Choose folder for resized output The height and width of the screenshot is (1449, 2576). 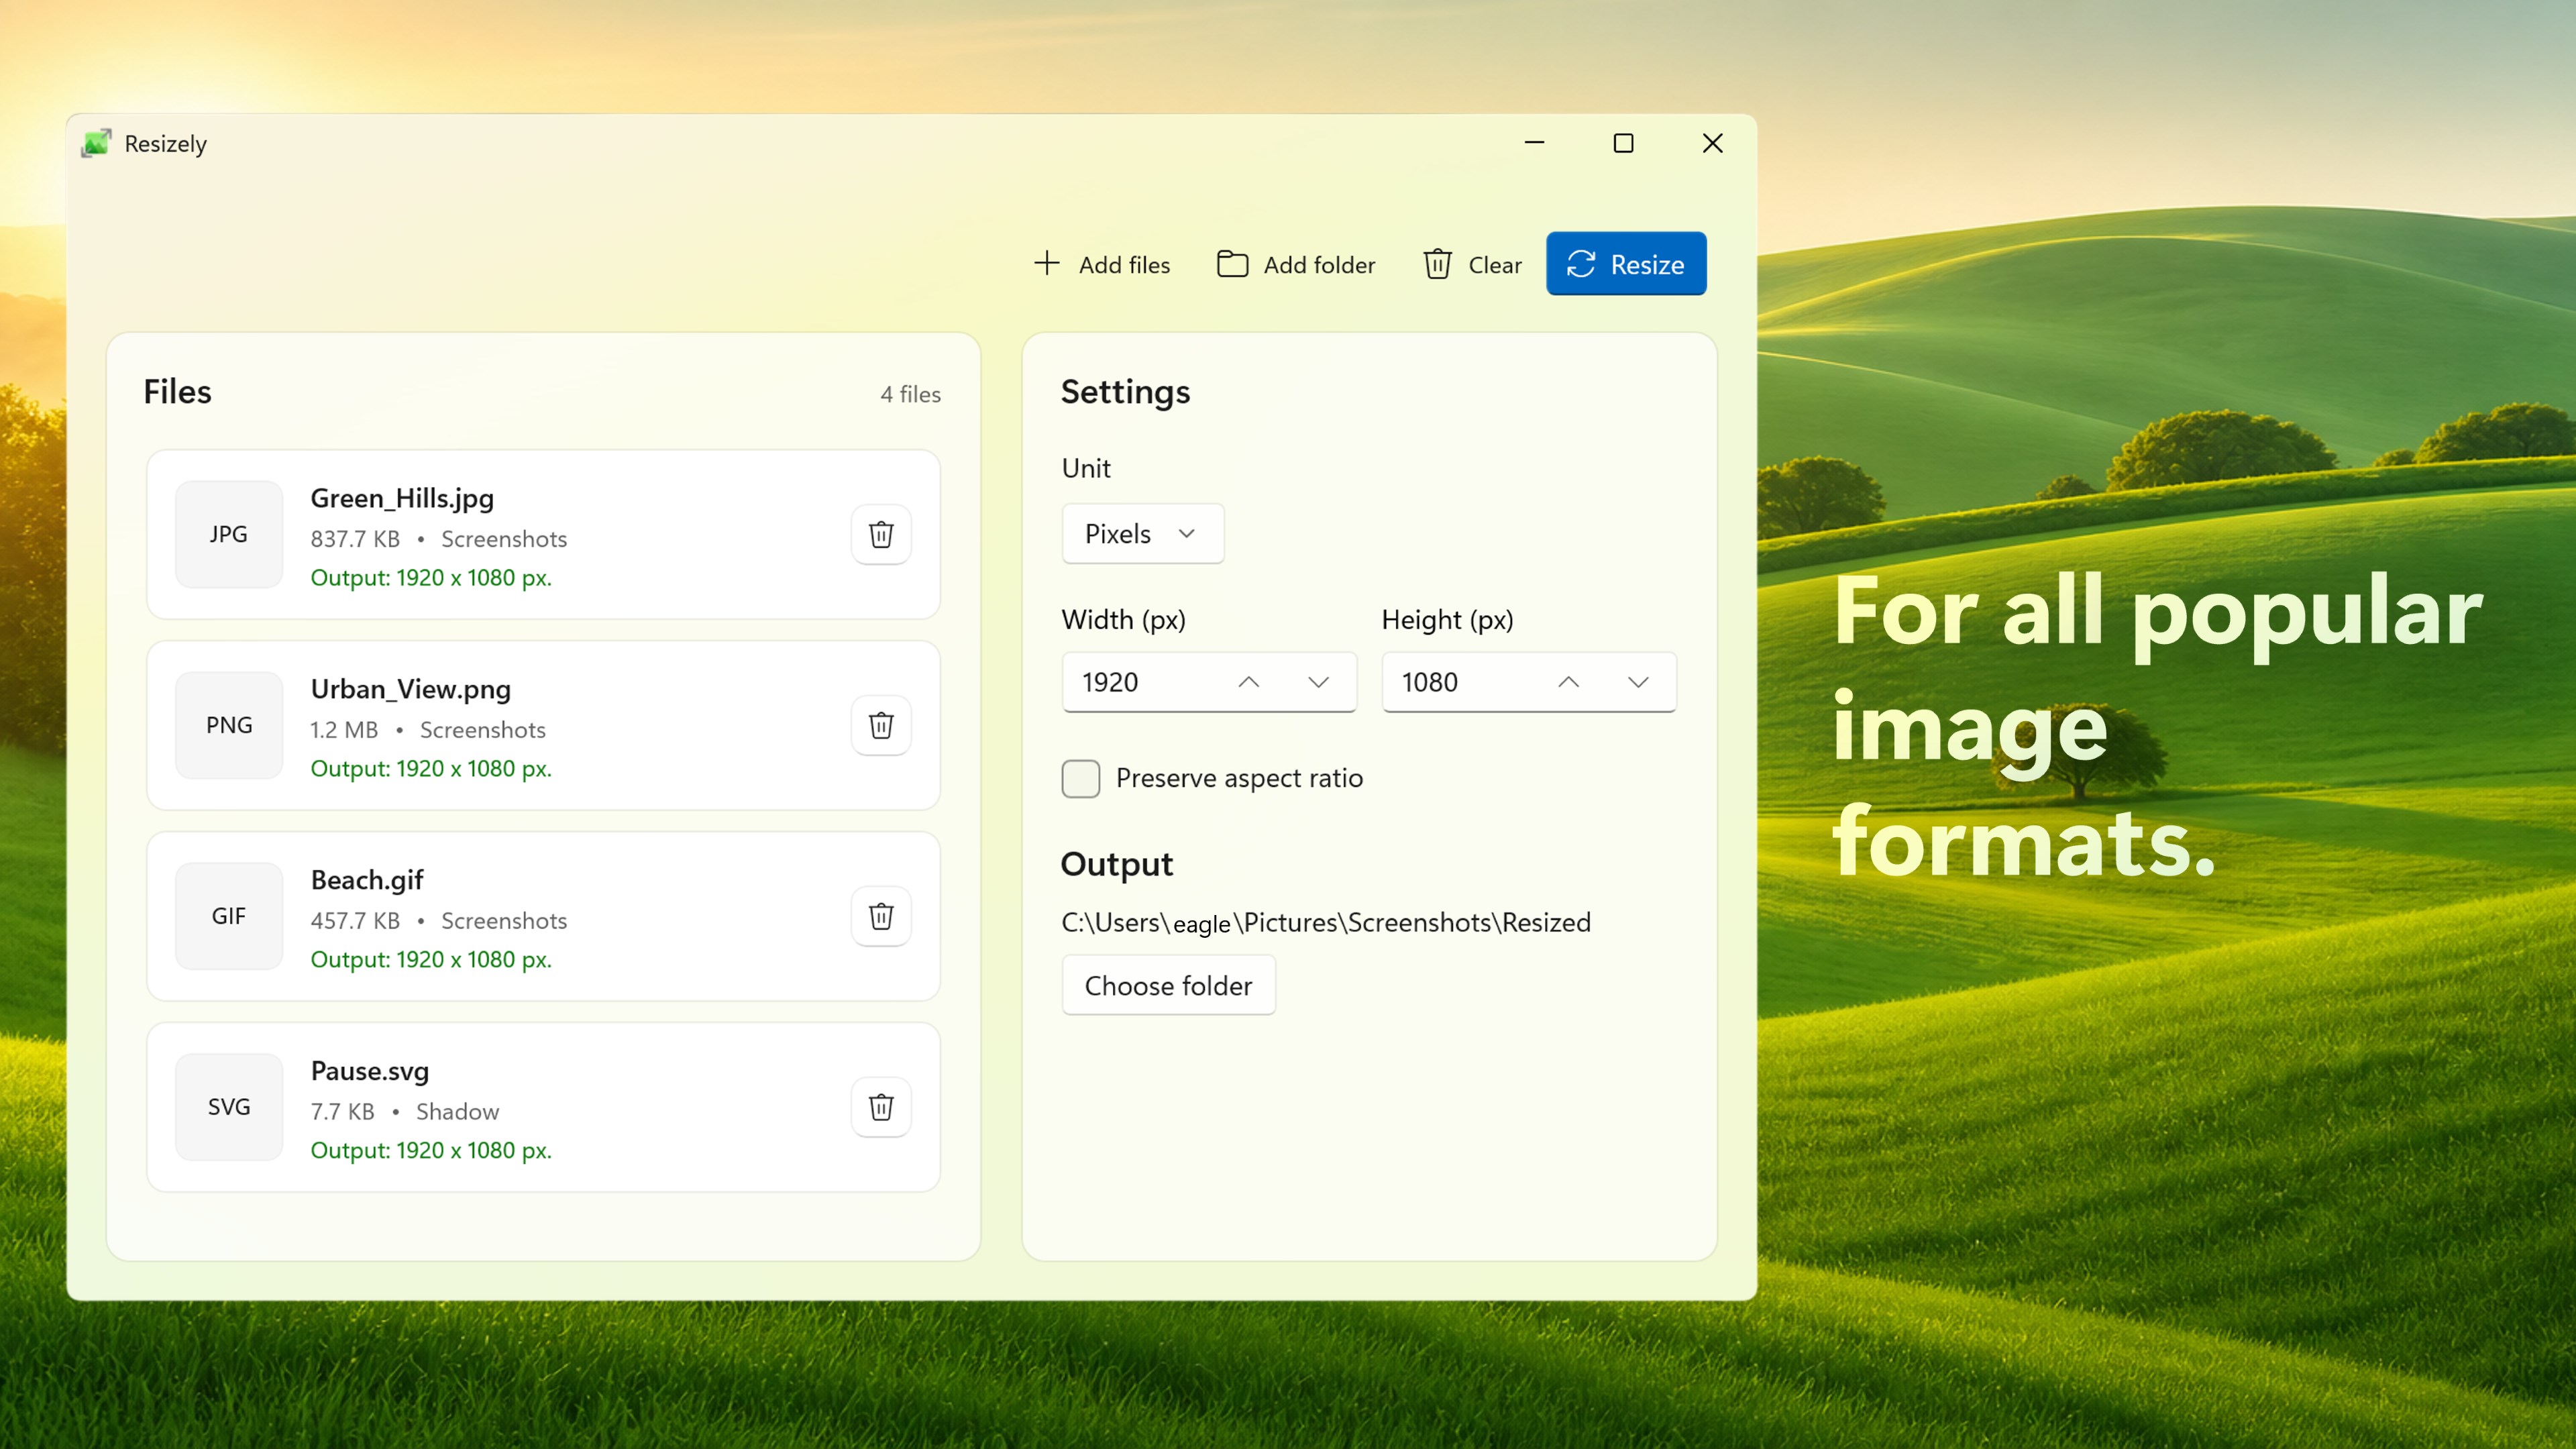1168,986
